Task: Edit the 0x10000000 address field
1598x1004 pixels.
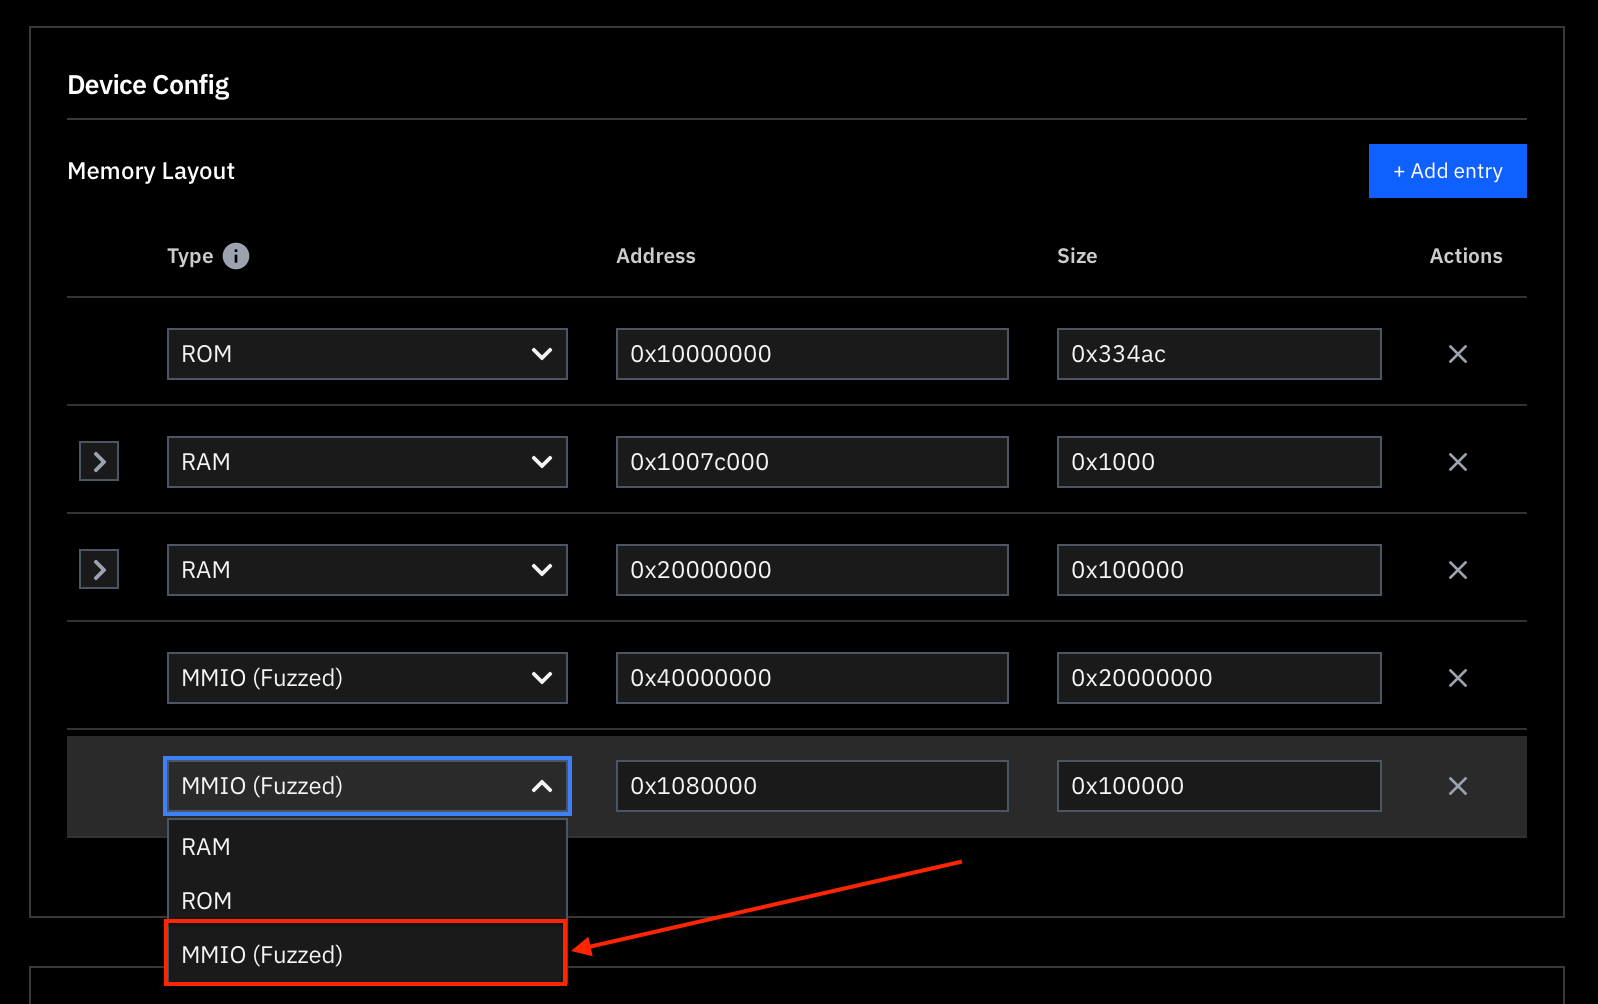Action: [811, 354]
